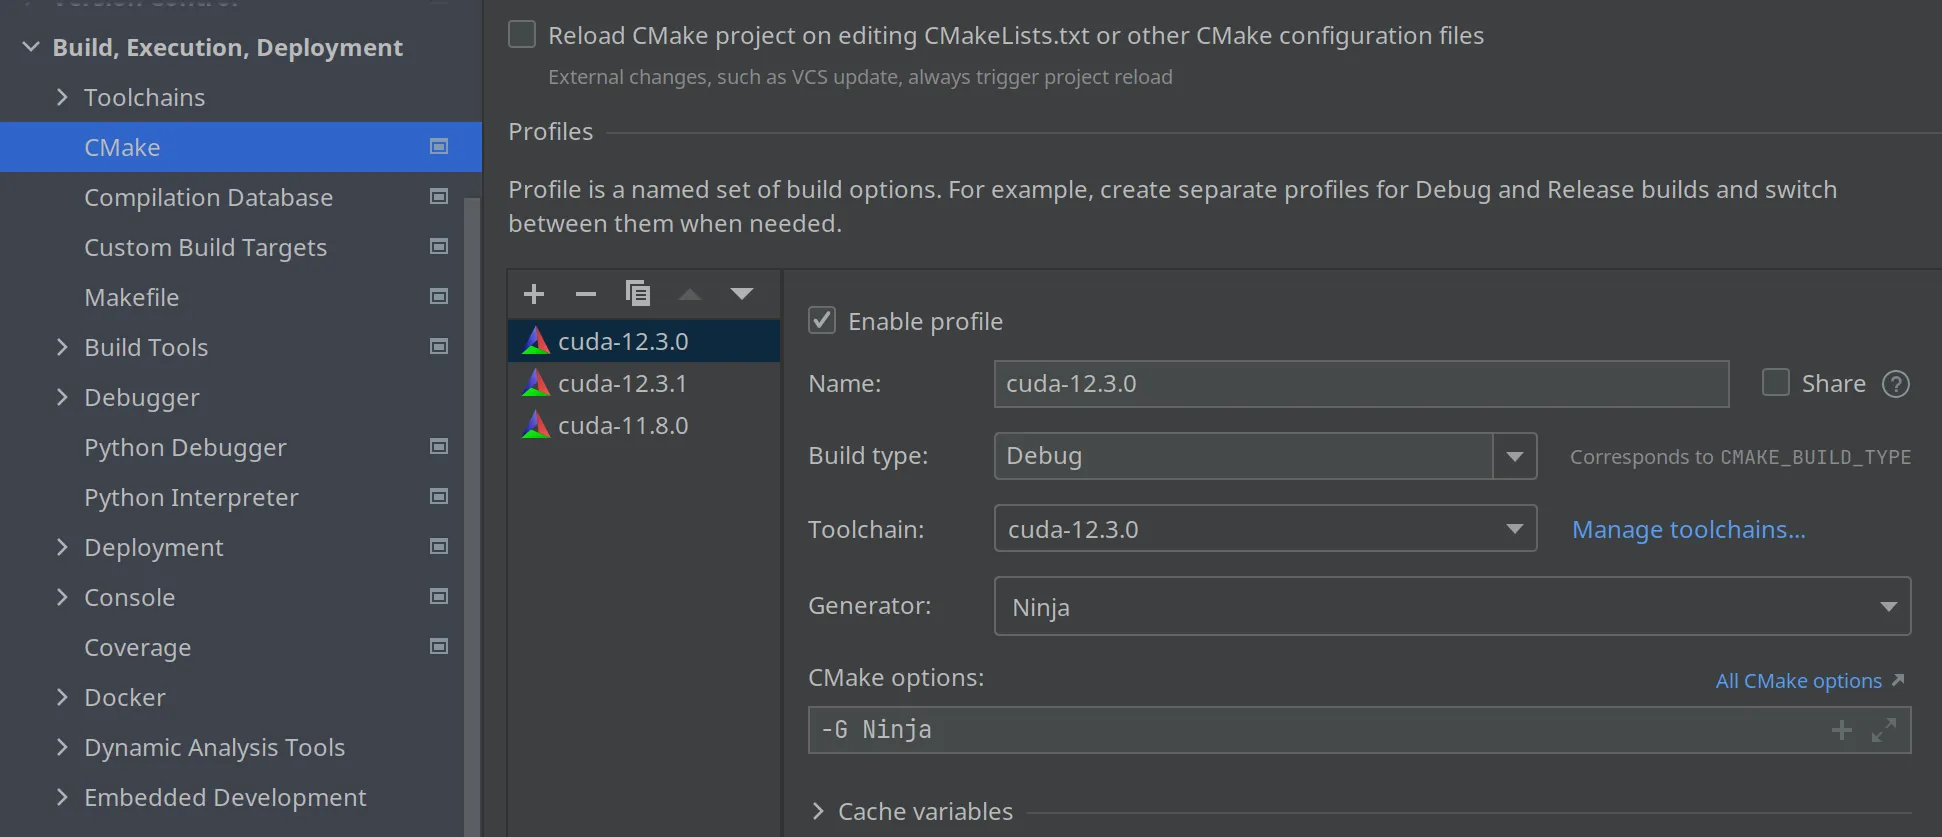The height and width of the screenshot is (837, 1942).
Task: Click the CMake icon beside cuda-12.3.1 profile
Action: [537, 383]
